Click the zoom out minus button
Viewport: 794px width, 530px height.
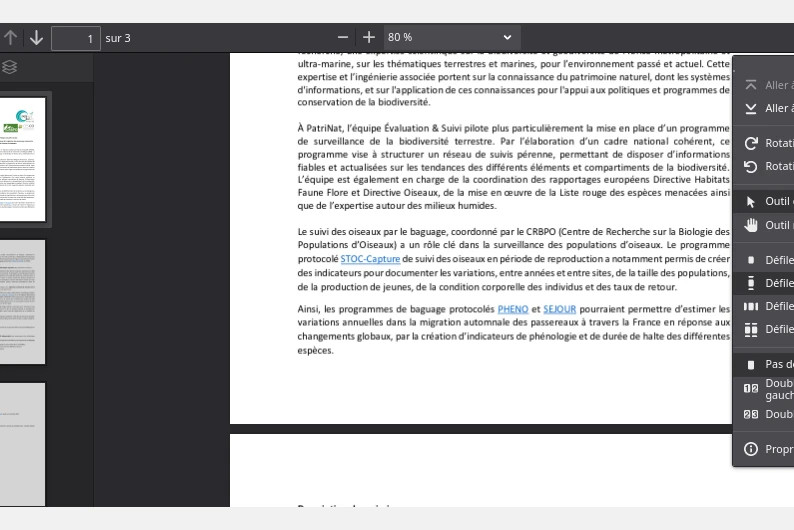pyautogui.click(x=344, y=37)
